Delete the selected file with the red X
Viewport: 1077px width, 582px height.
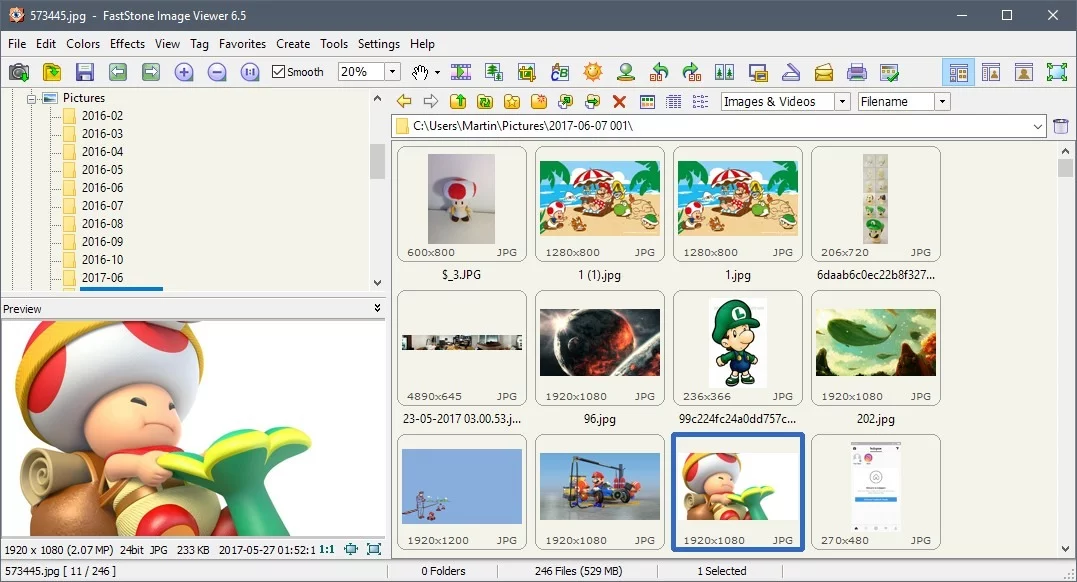click(620, 102)
